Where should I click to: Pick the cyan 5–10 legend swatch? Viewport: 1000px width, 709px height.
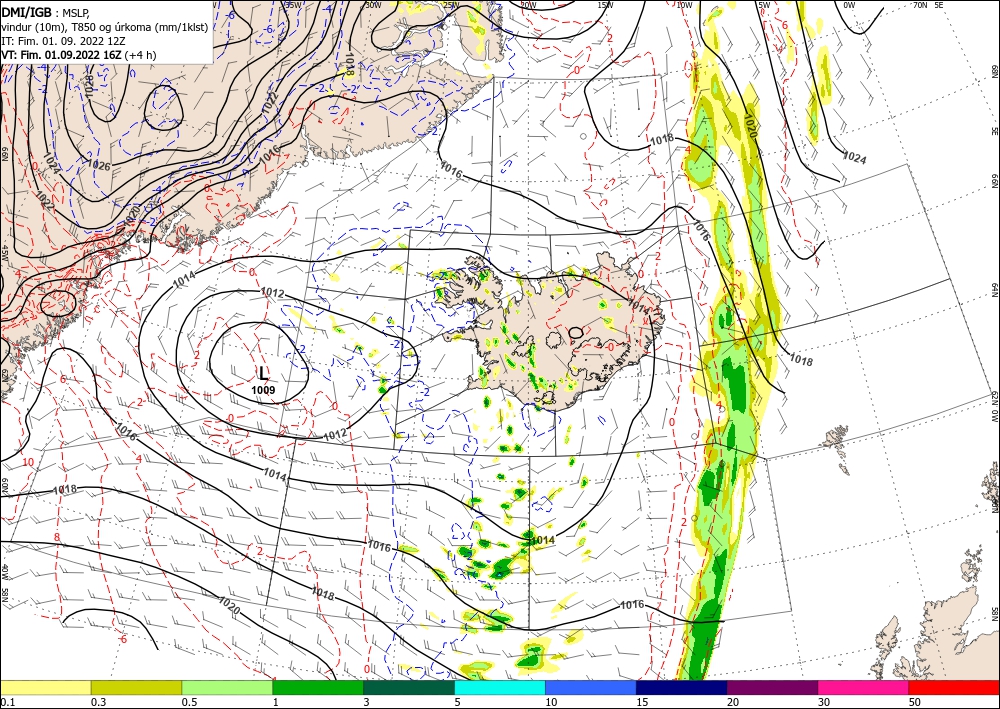click(500, 688)
